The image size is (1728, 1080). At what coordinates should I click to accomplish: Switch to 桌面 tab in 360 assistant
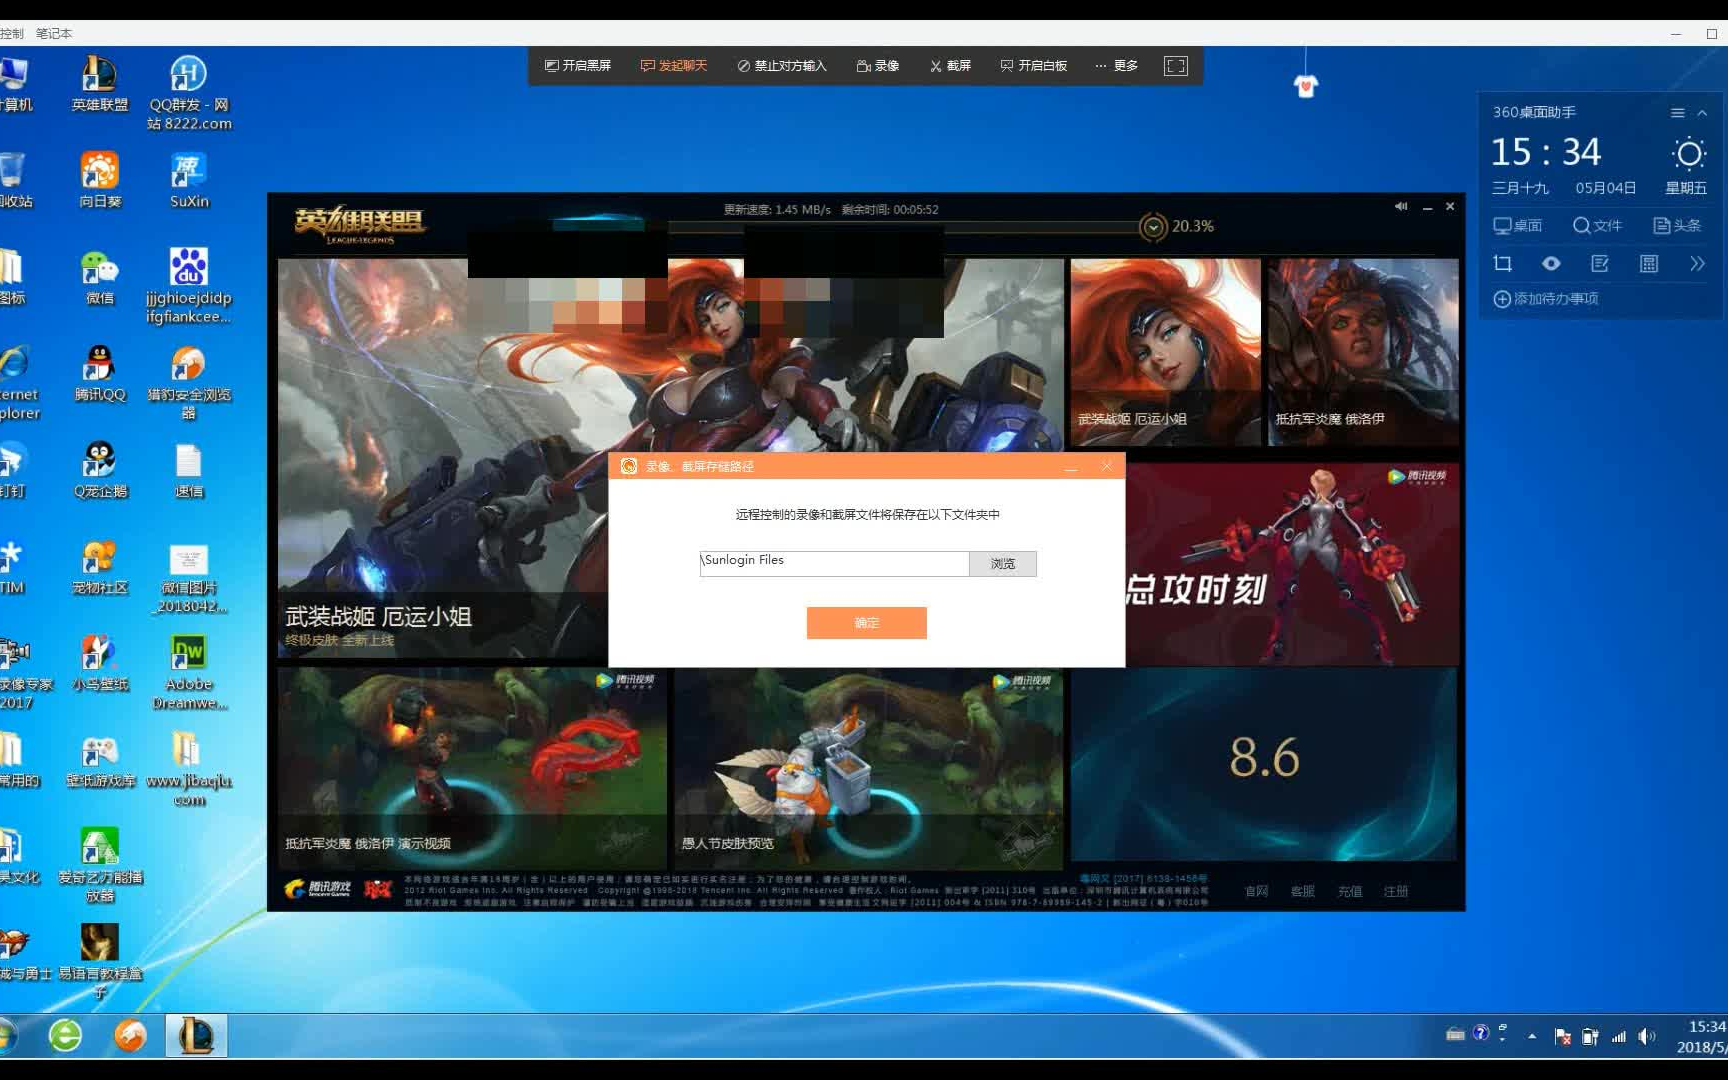(x=1518, y=226)
